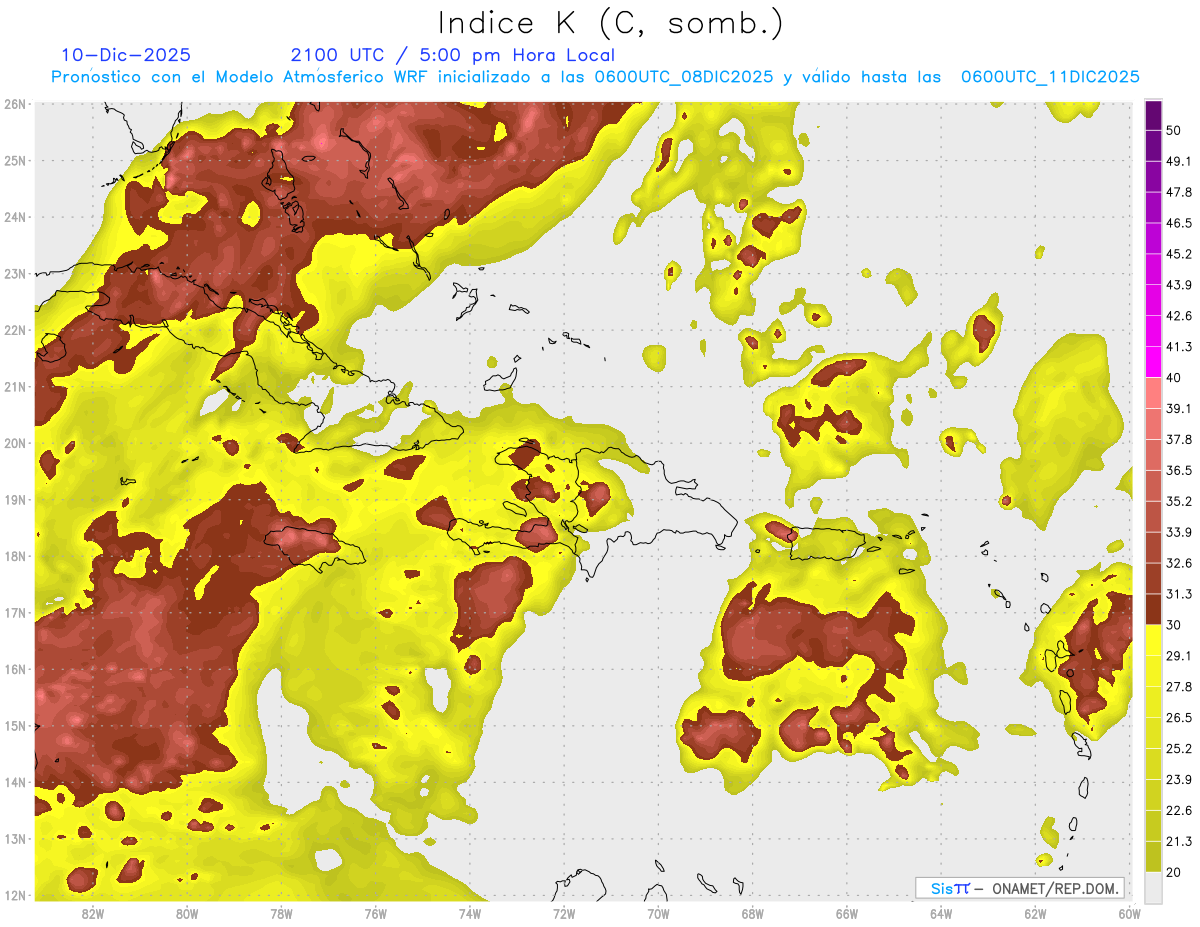Click the colorbar value "46.5"

click(1179, 223)
